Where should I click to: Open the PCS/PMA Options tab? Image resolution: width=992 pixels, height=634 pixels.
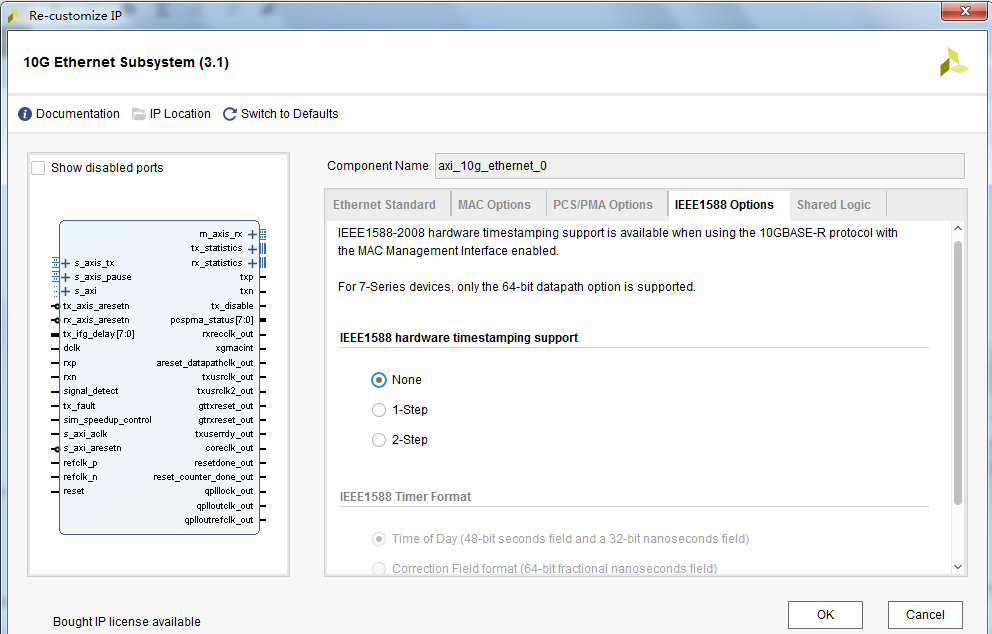coord(603,205)
